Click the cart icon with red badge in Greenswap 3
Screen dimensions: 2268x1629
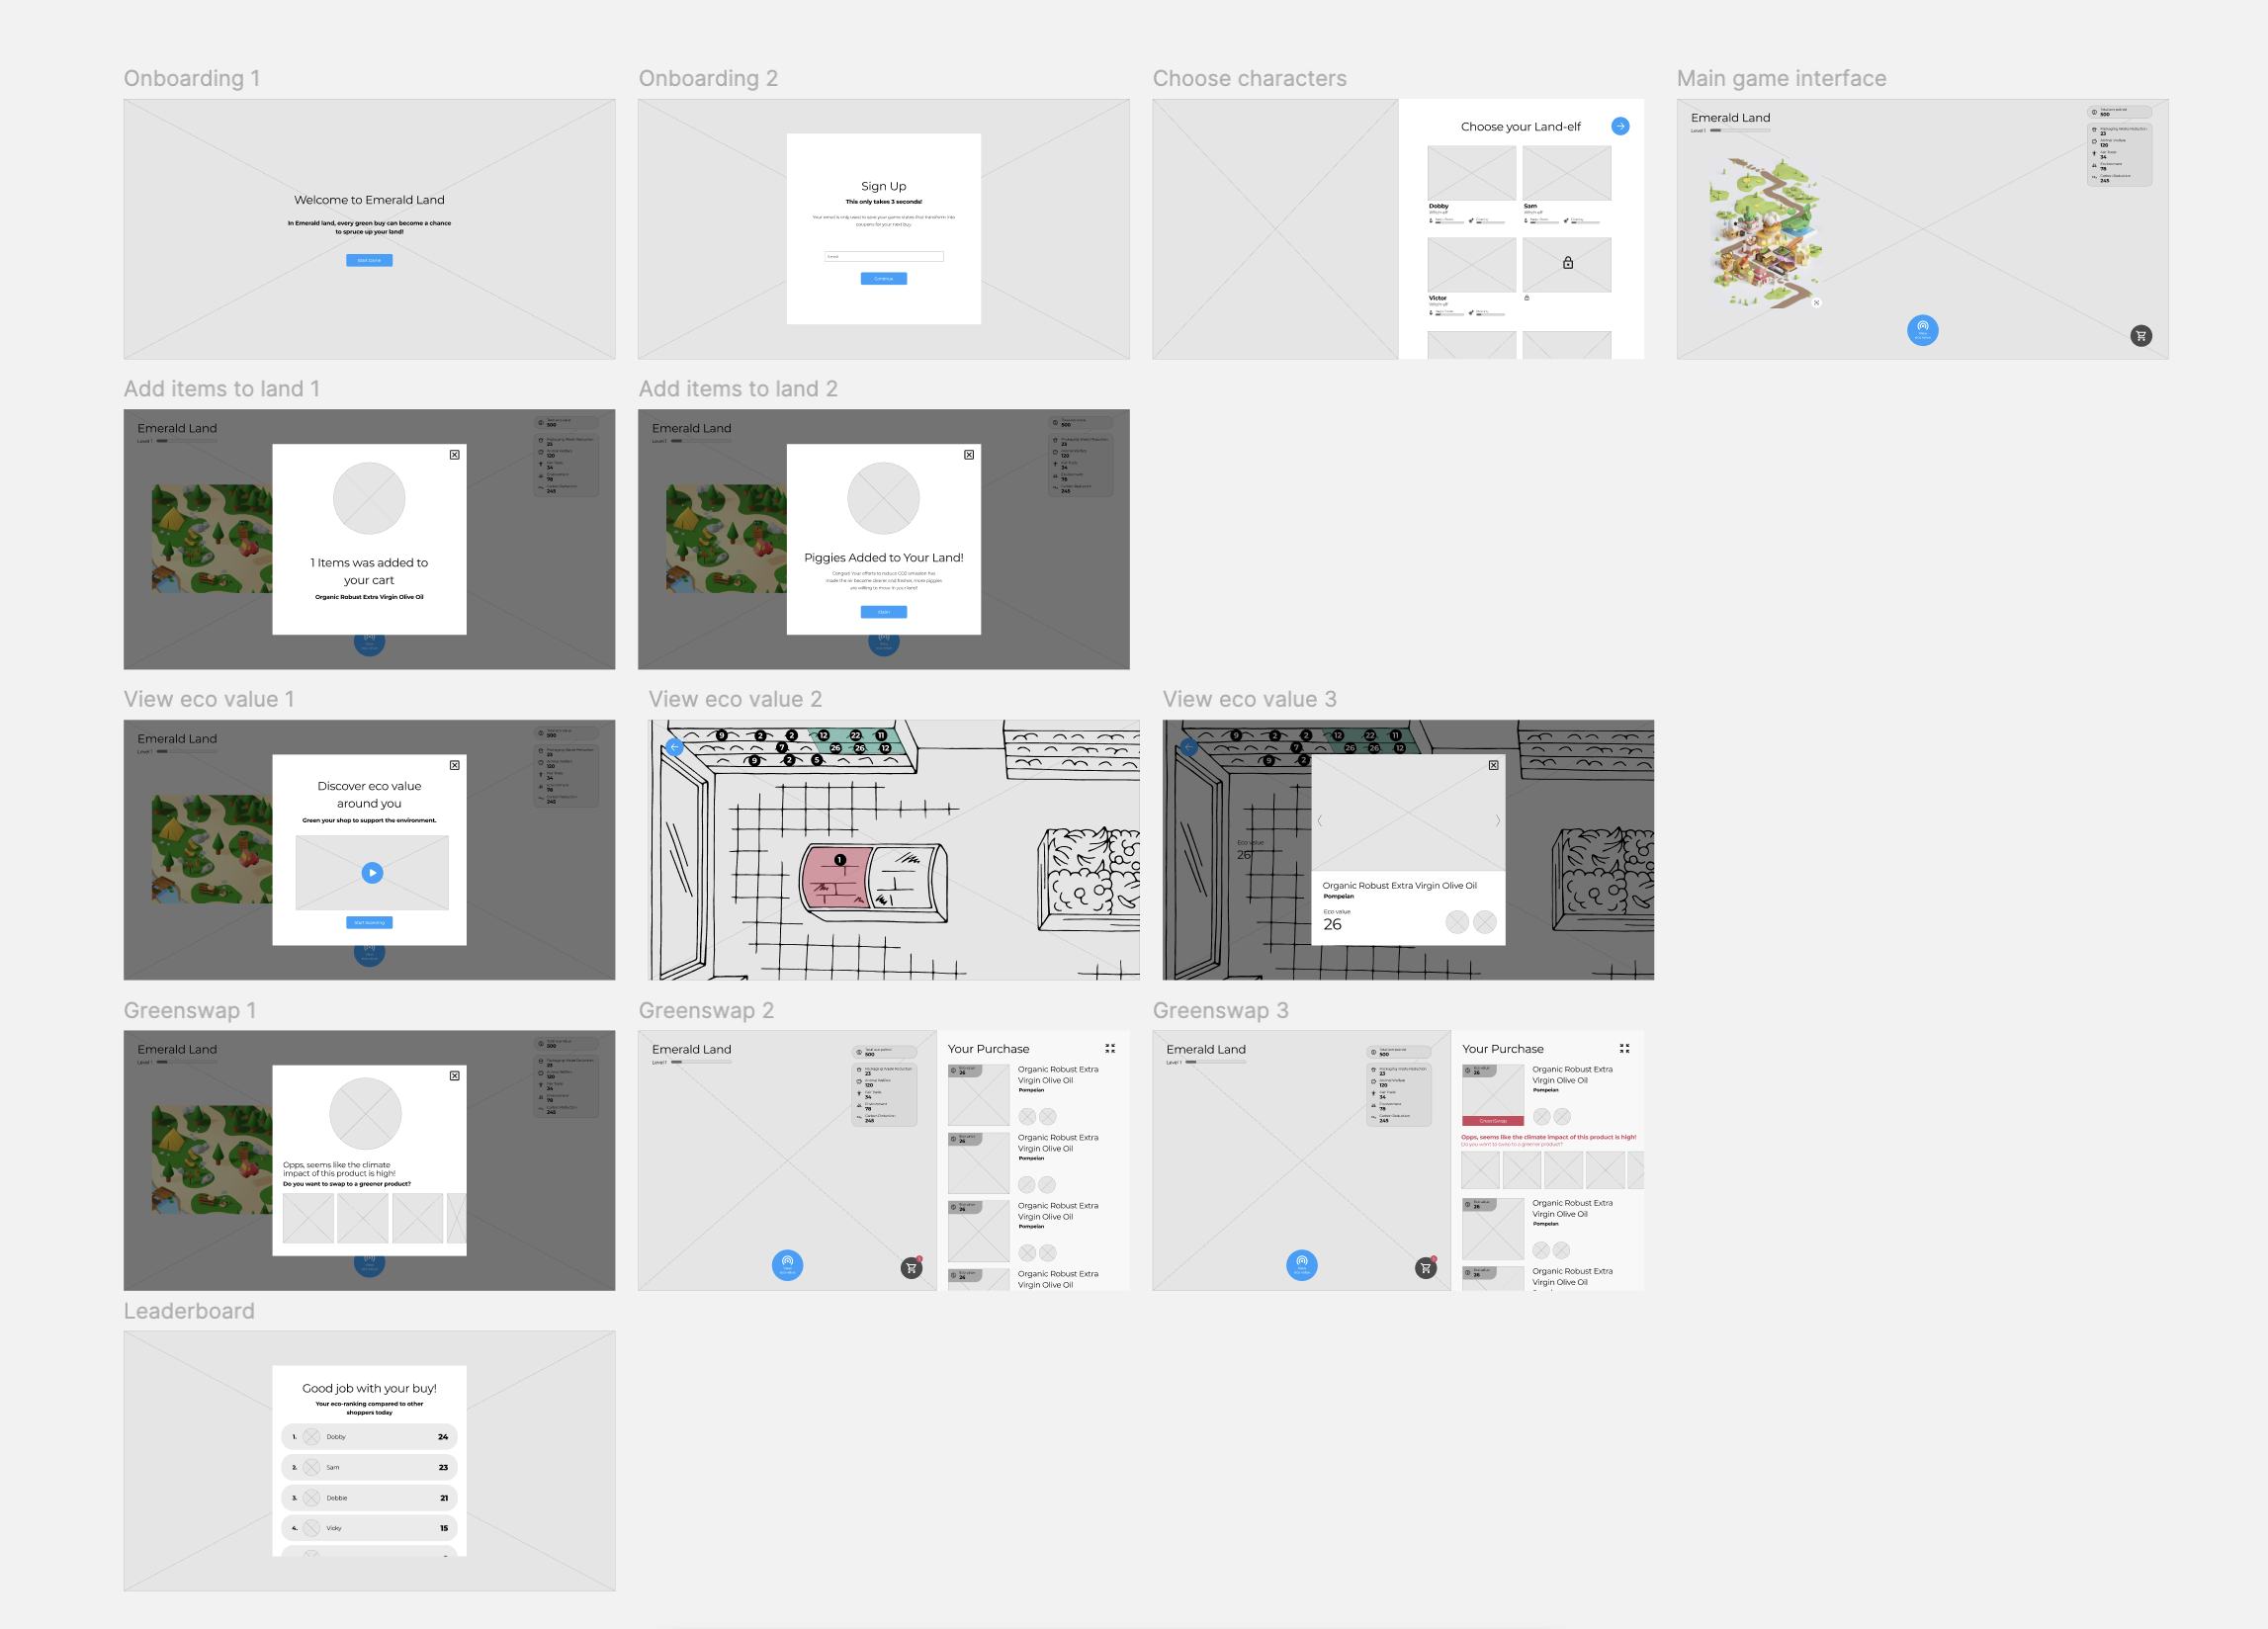click(x=1426, y=1268)
